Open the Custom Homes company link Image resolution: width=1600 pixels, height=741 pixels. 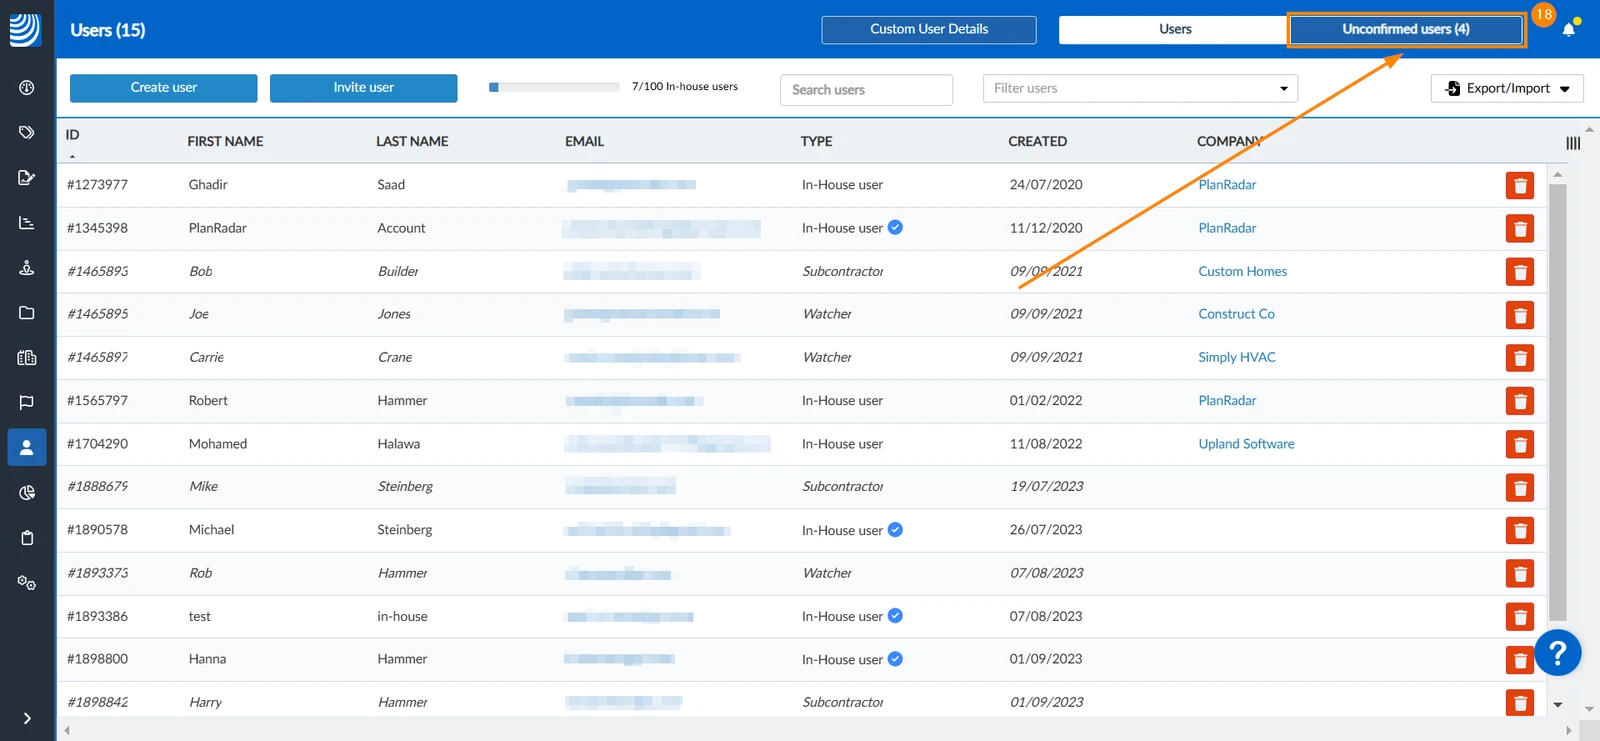tap(1242, 271)
